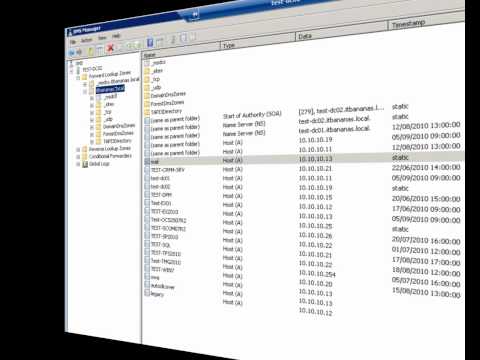Open the File menu

pyautogui.click(x=73, y=42)
